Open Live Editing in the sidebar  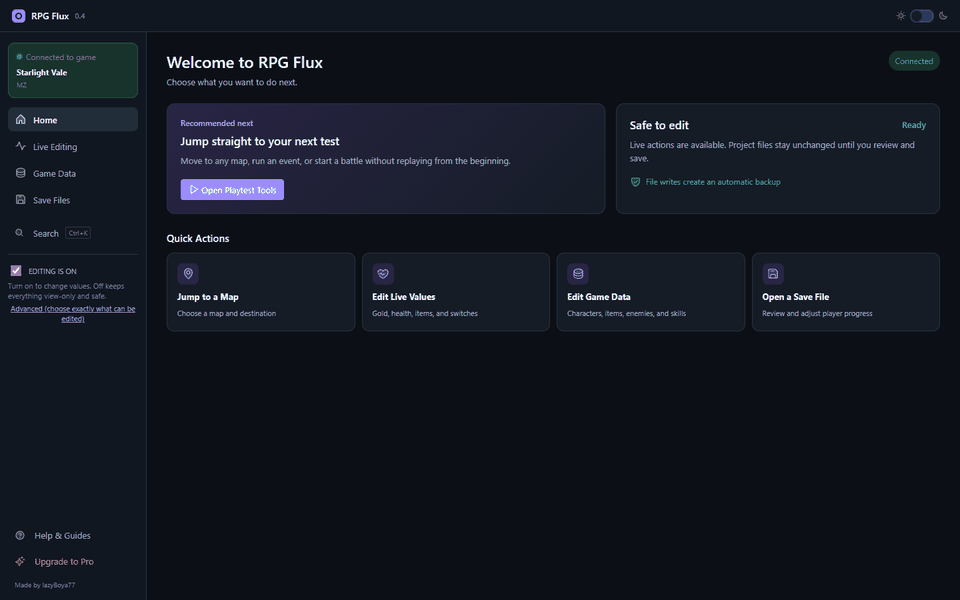click(x=73, y=146)
